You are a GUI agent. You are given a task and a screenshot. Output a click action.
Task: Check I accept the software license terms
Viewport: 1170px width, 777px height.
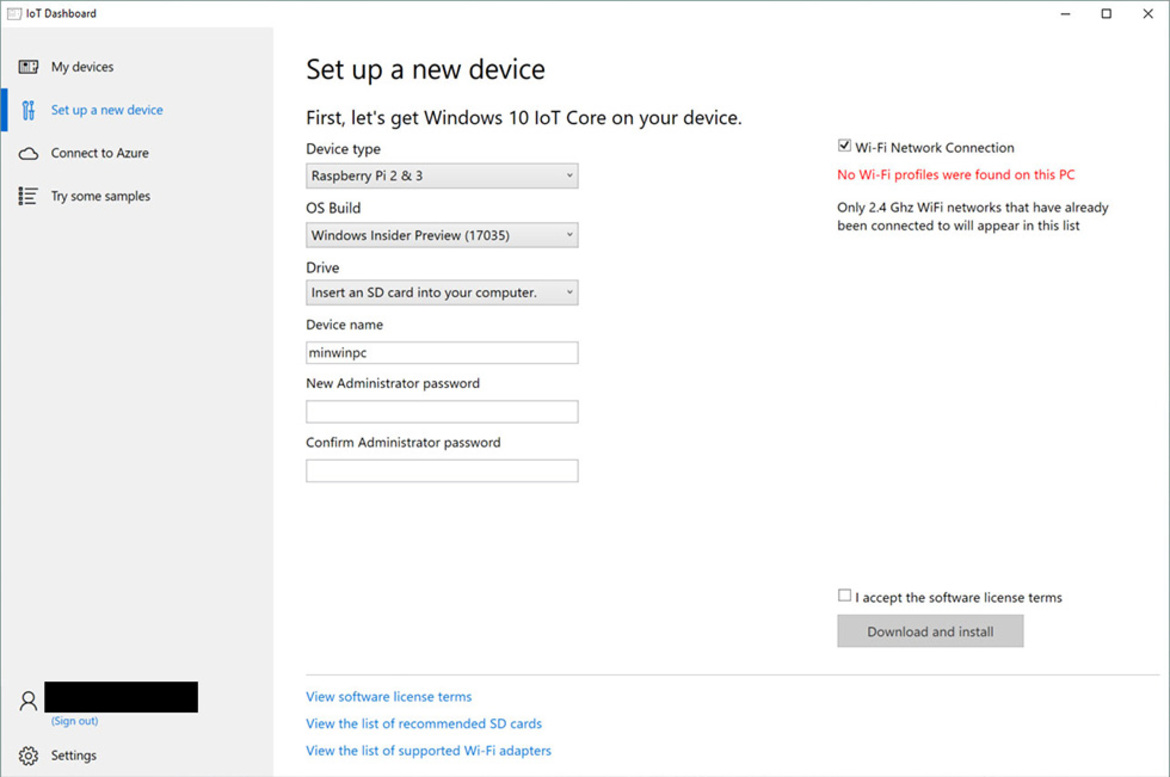click(844, 596)
